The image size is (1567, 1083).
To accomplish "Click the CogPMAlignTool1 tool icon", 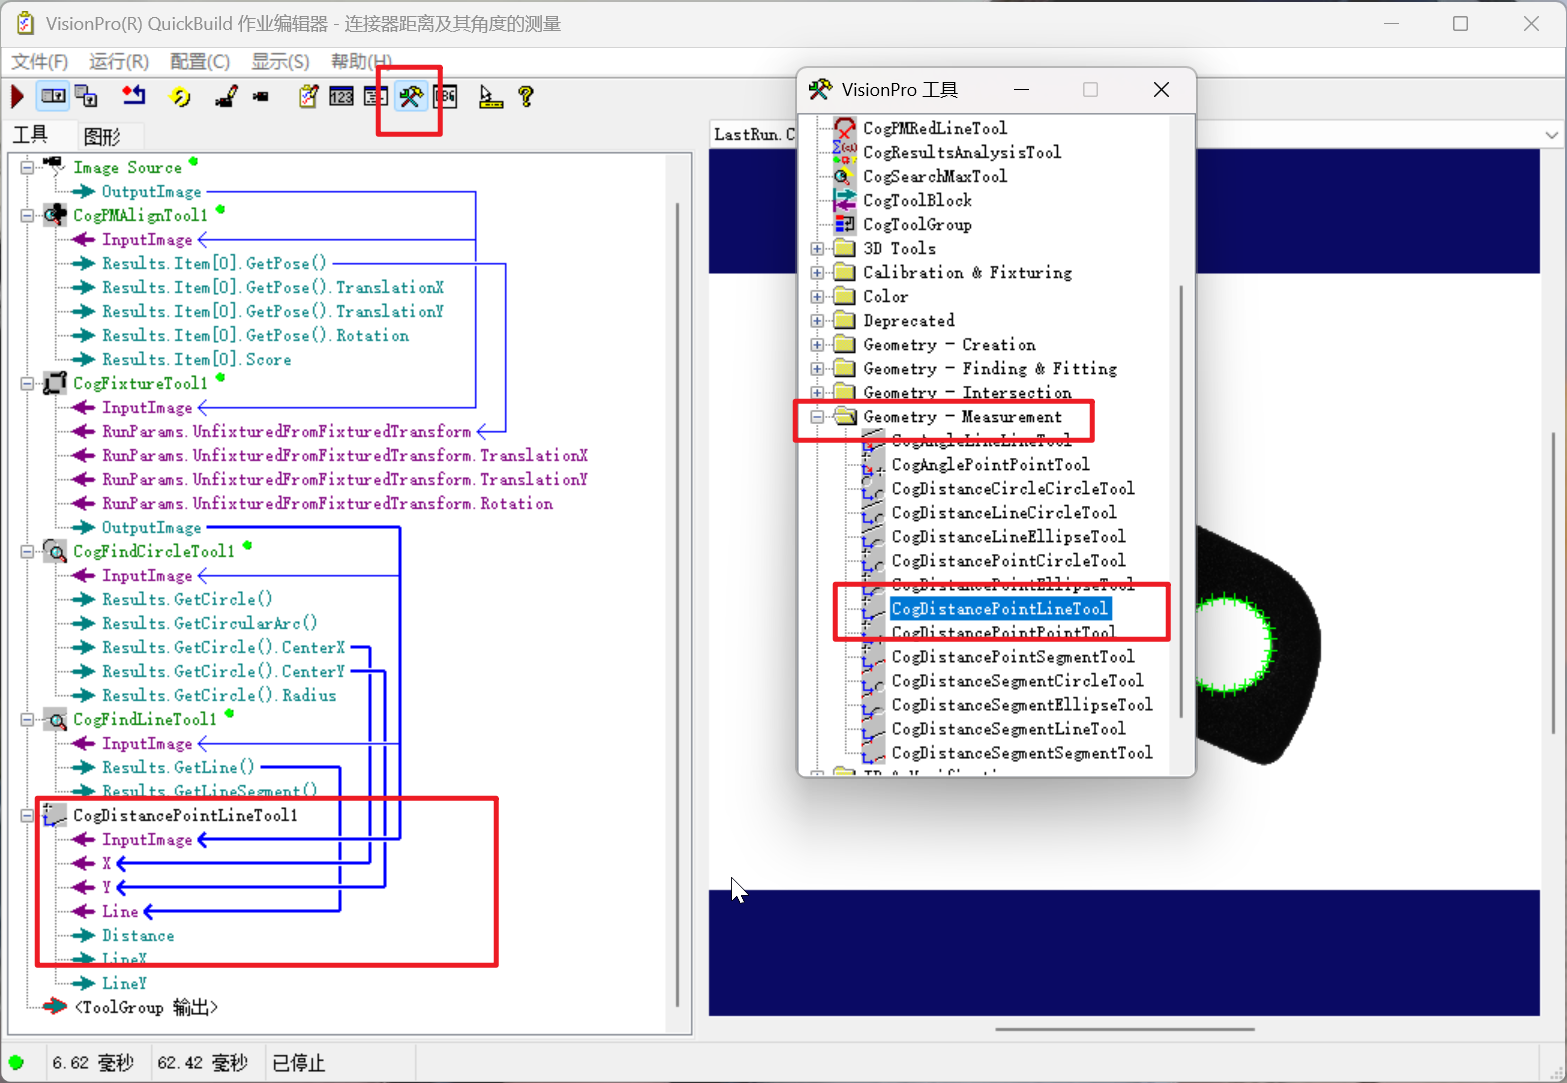I will click(55, 215).
